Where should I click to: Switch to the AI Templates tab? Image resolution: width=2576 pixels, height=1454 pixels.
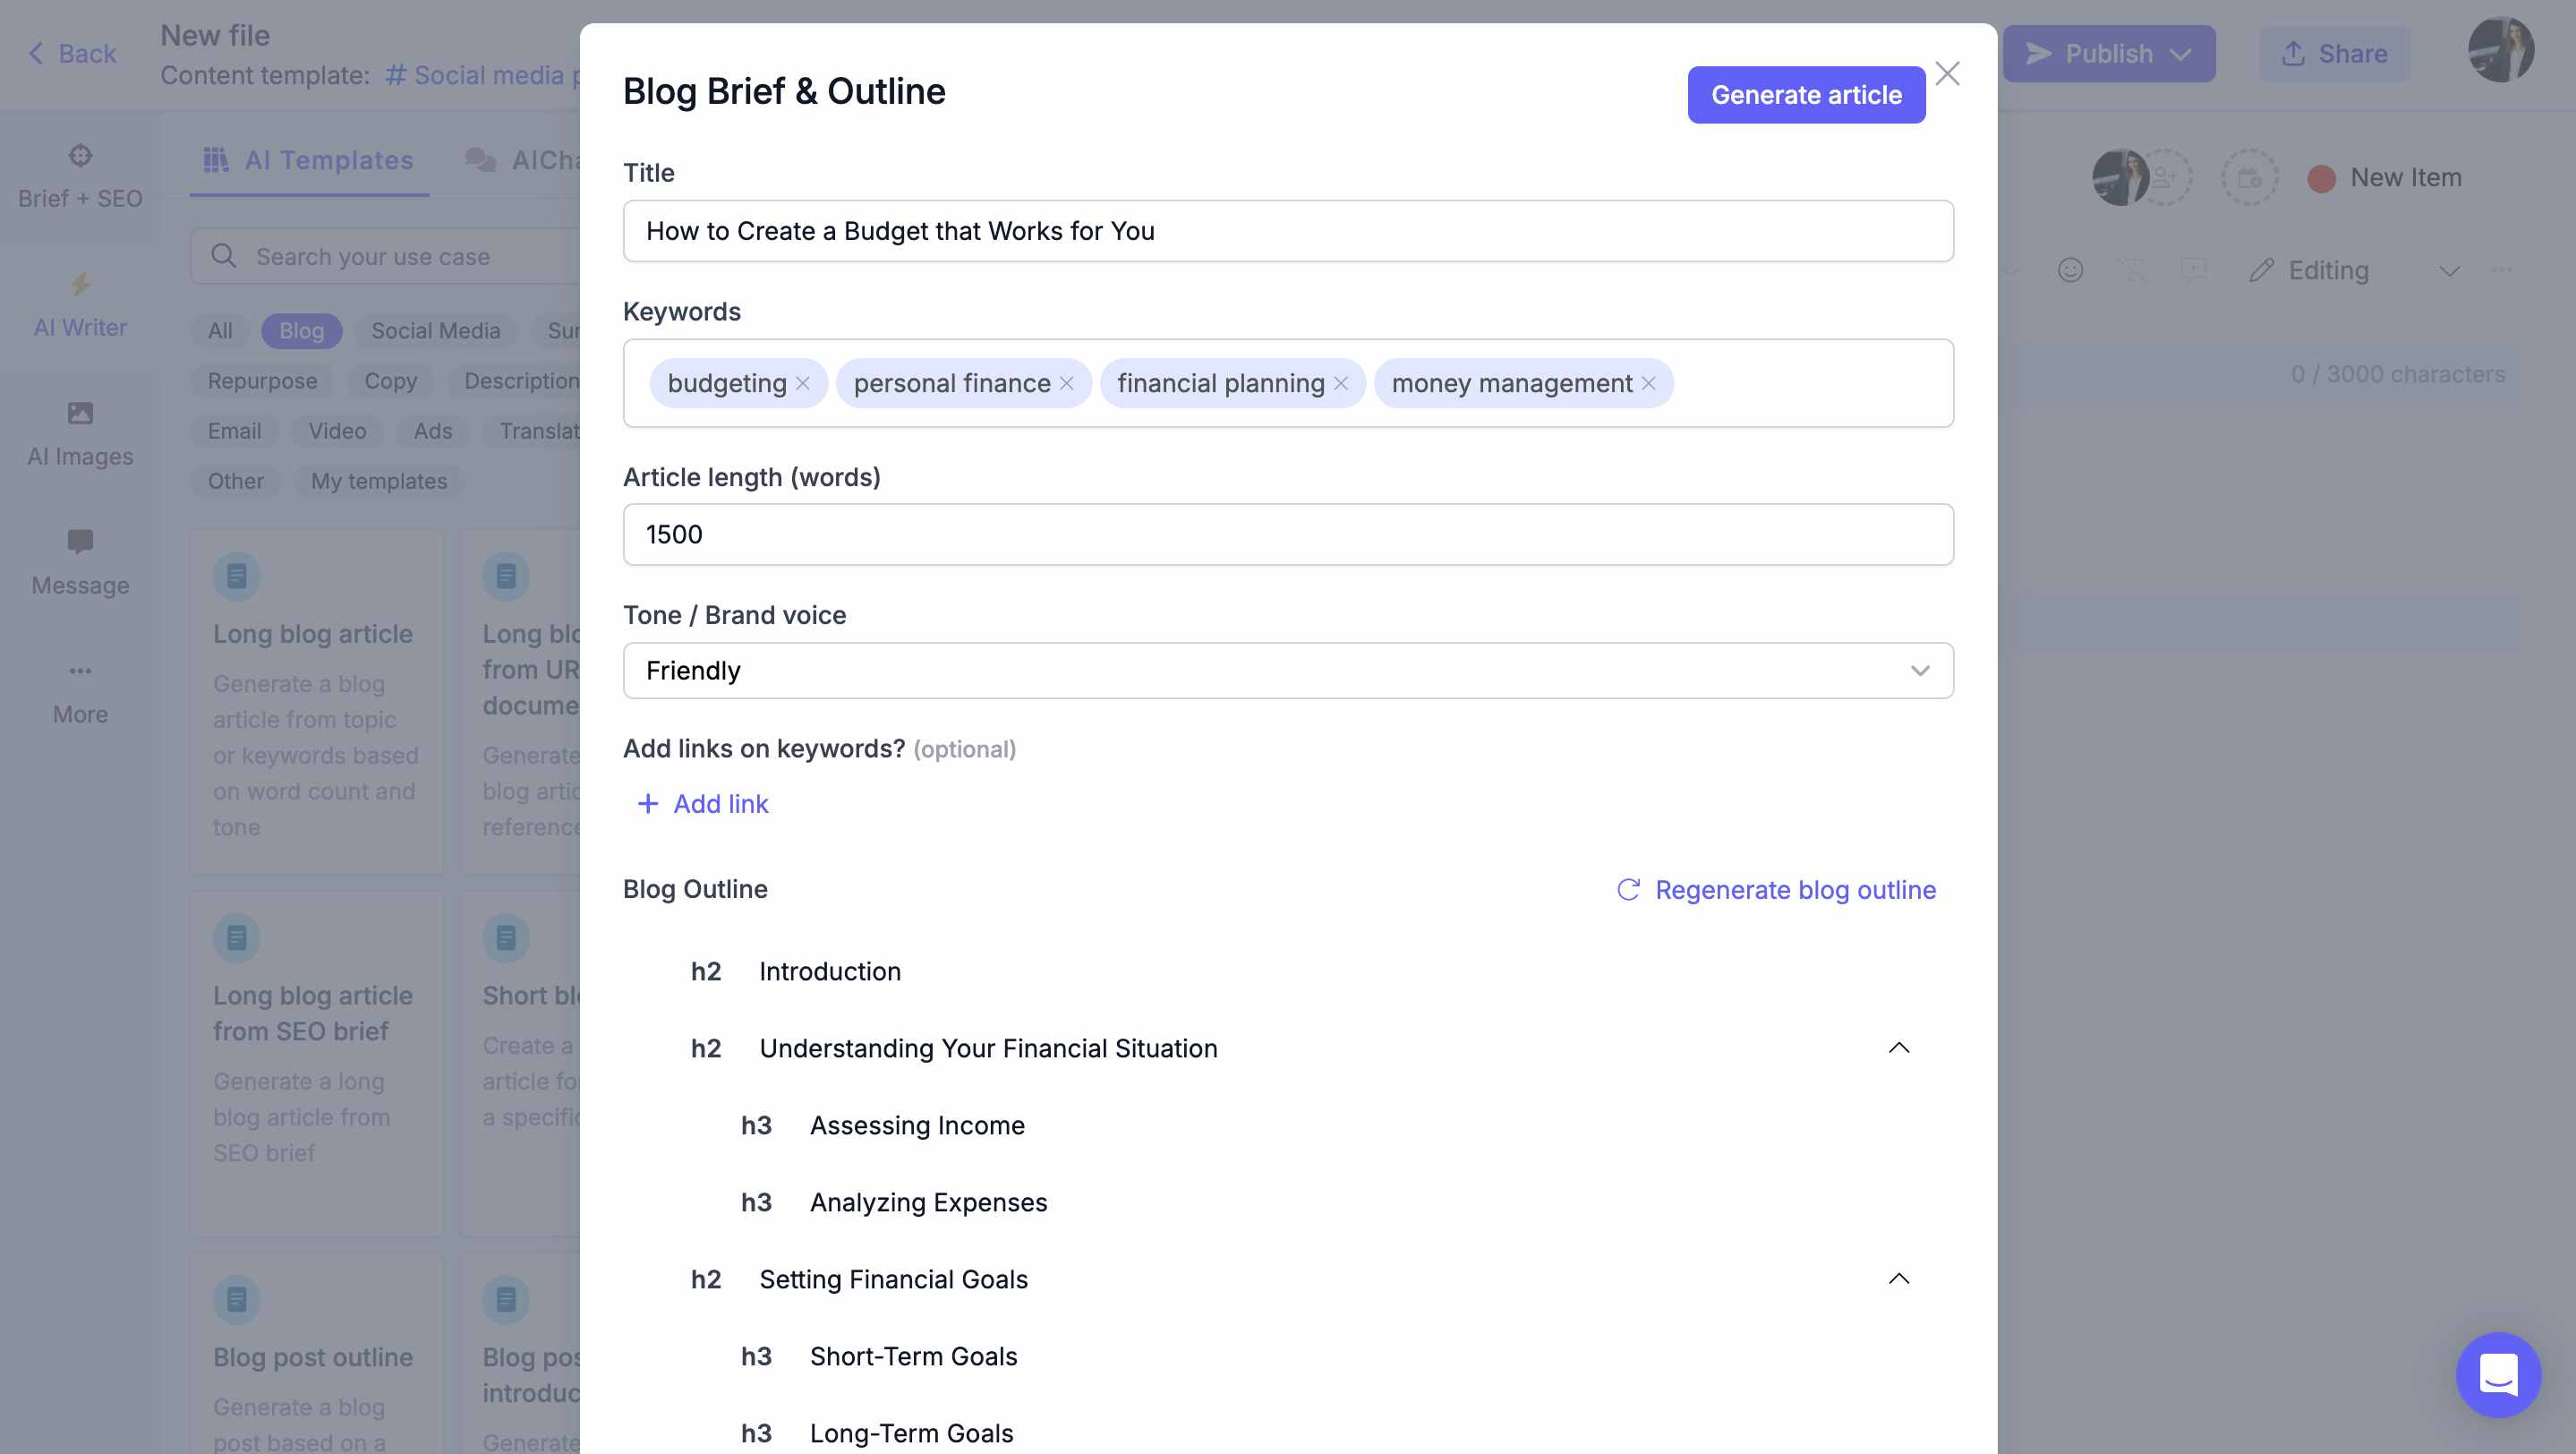[x=309, y=160]
